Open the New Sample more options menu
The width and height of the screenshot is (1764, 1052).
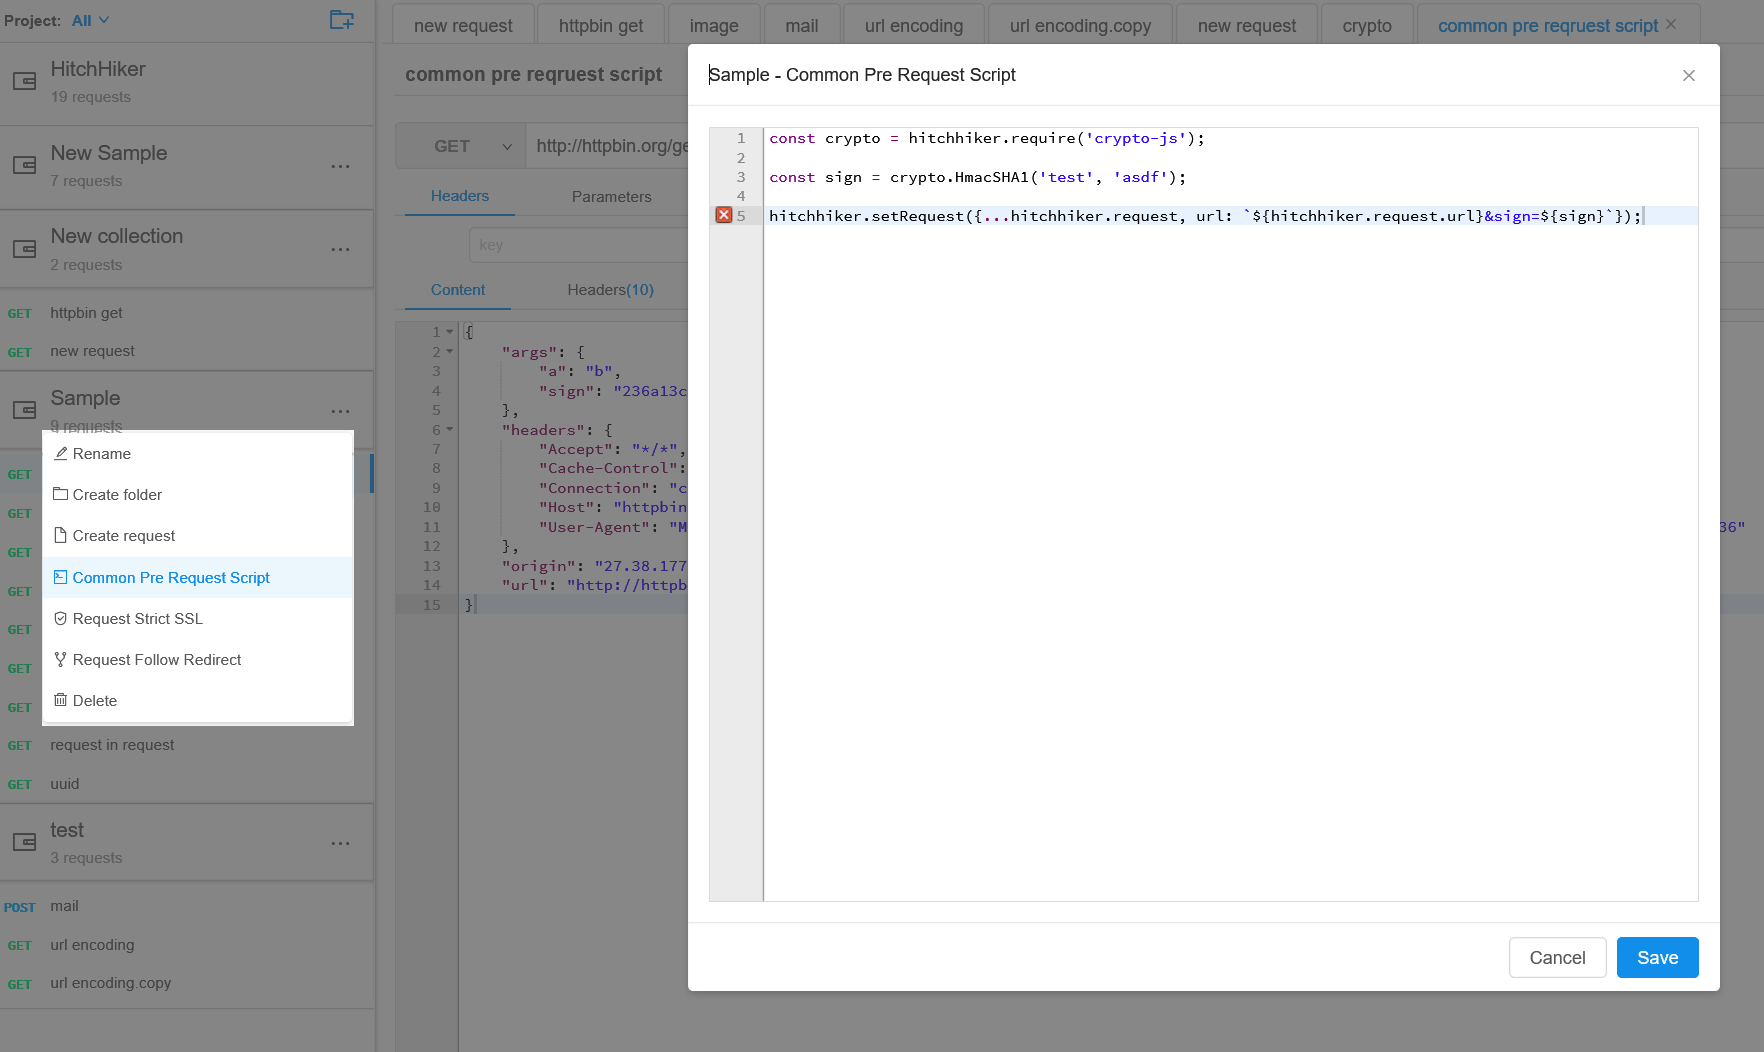(341, 166)
